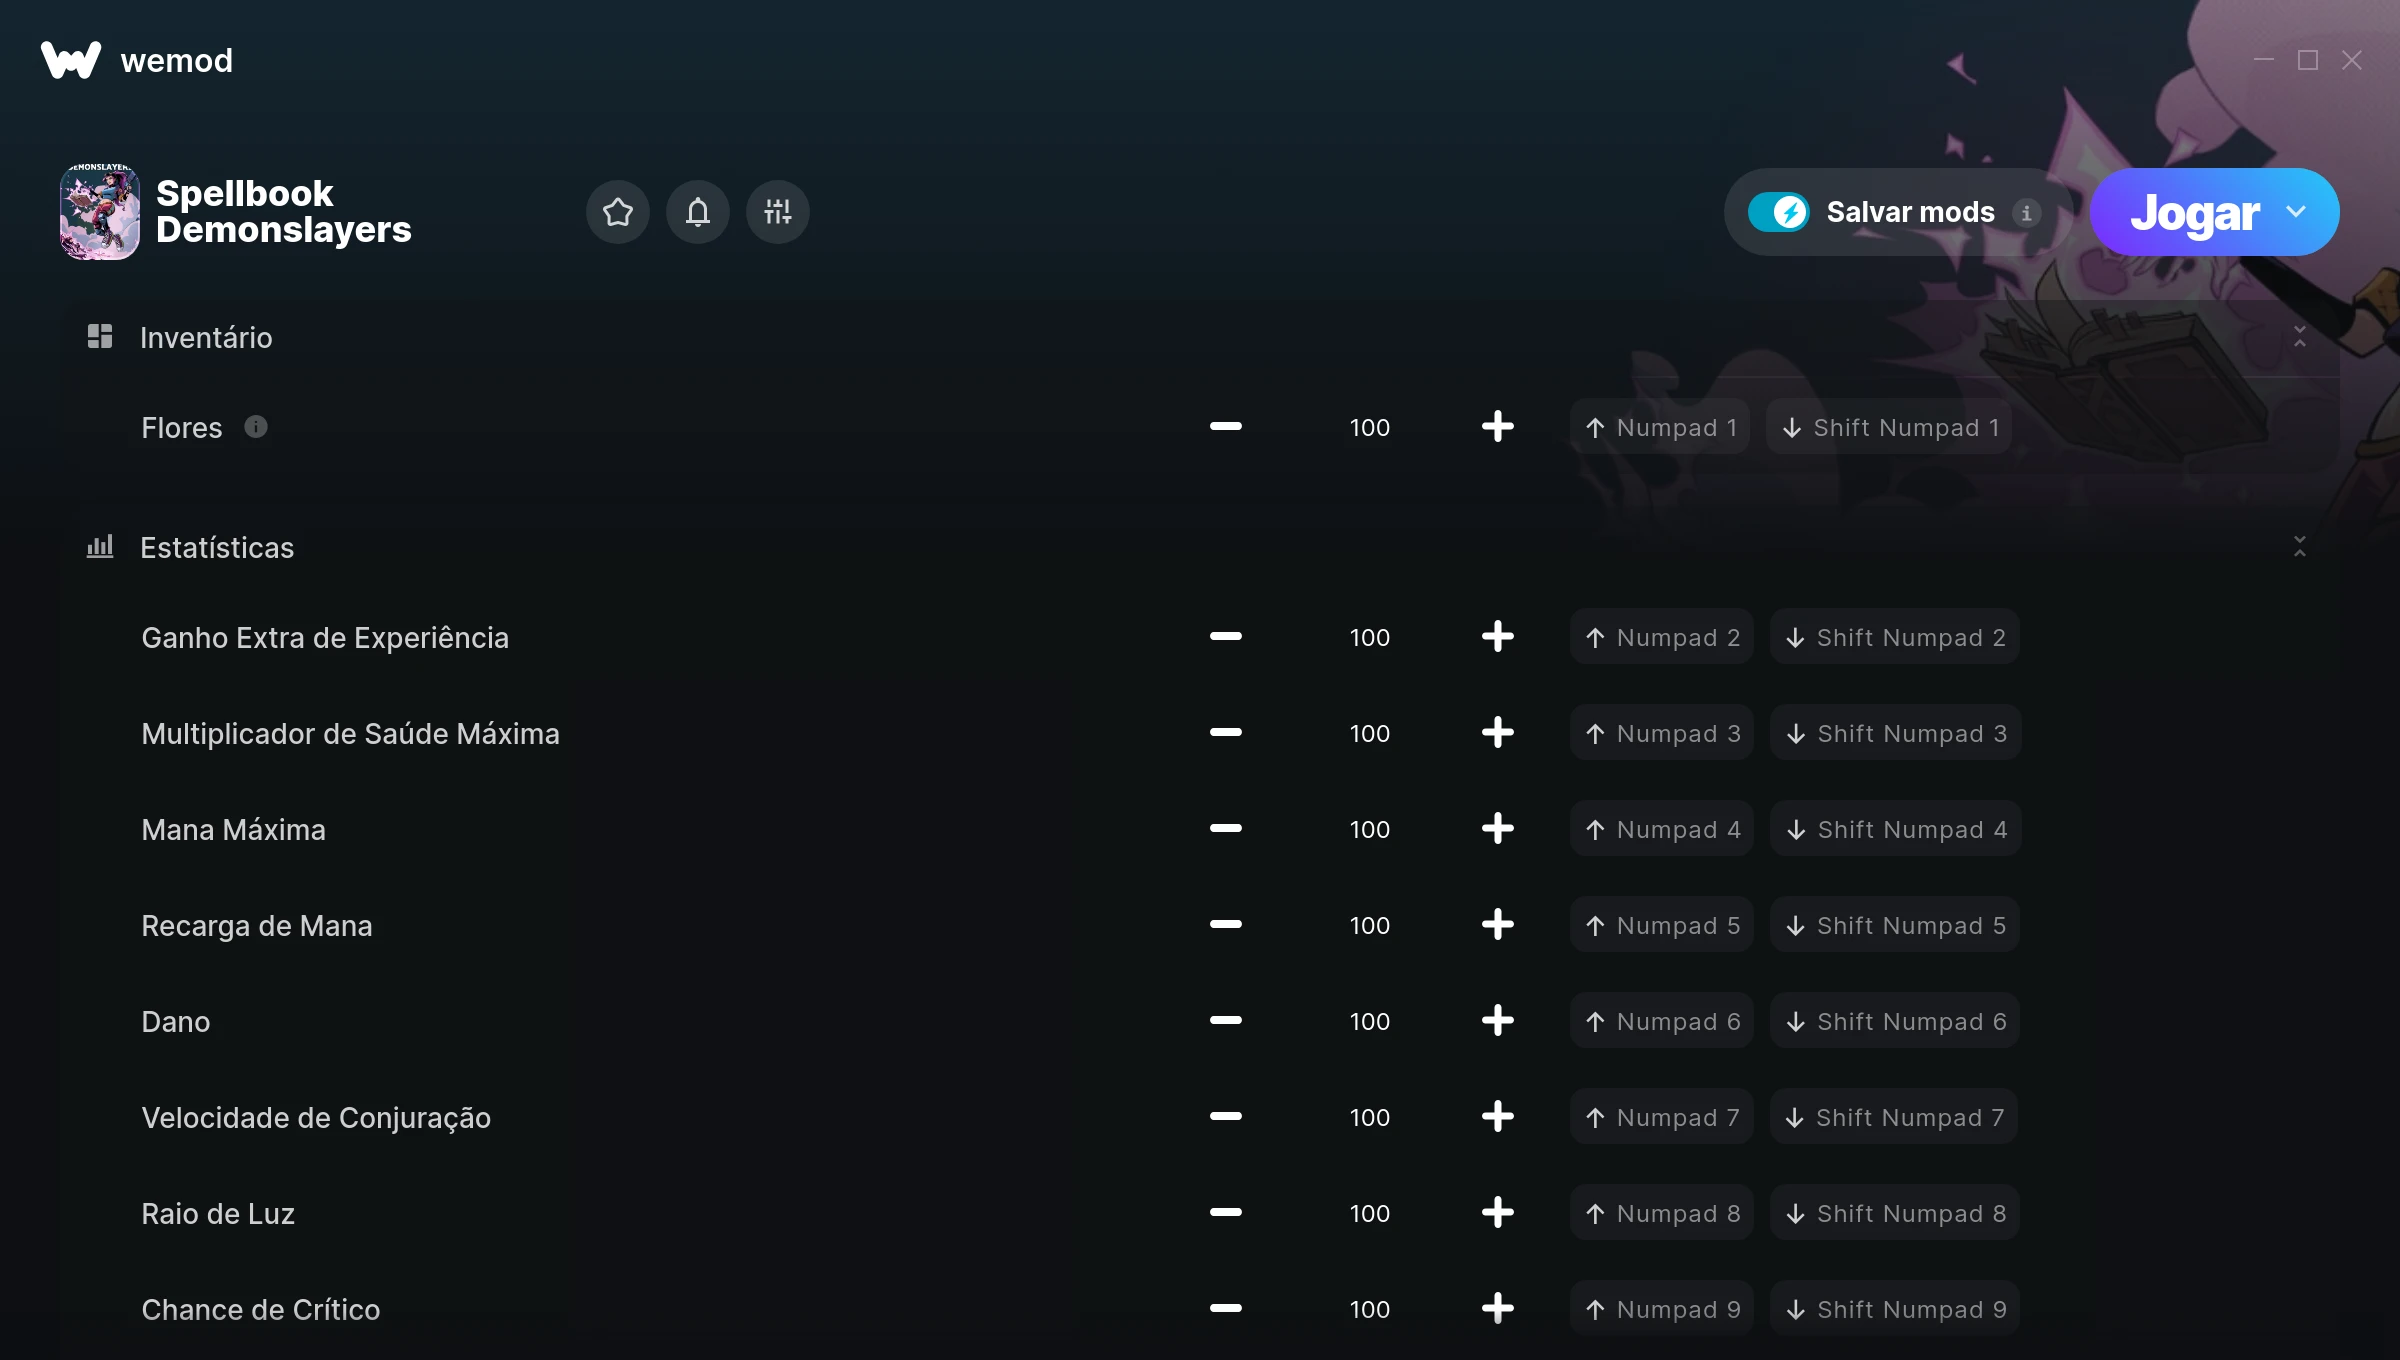Viewport: 2400px width, 1360px height.
Task: Toggle the Salvar mods switch
Action: 1778,212
